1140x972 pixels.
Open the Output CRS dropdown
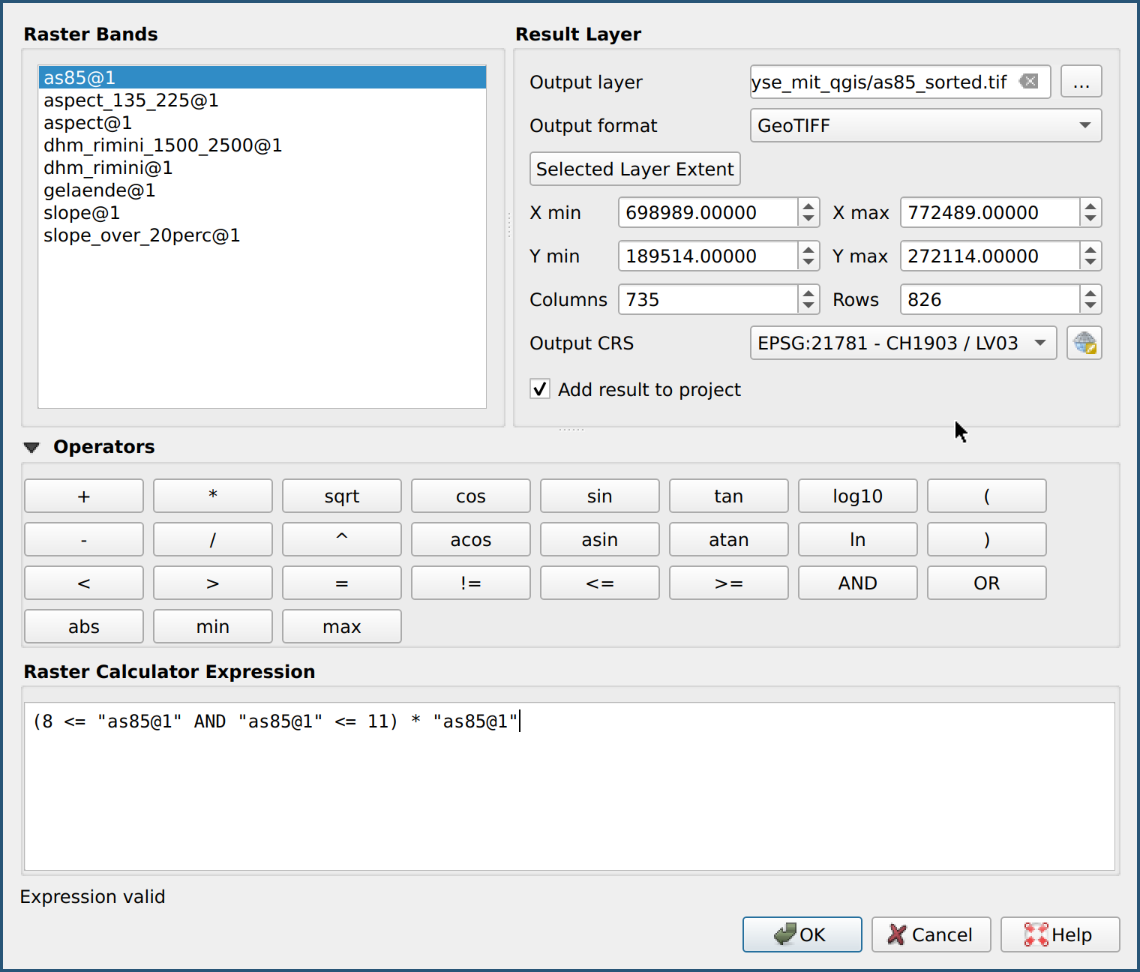point(902,343)
